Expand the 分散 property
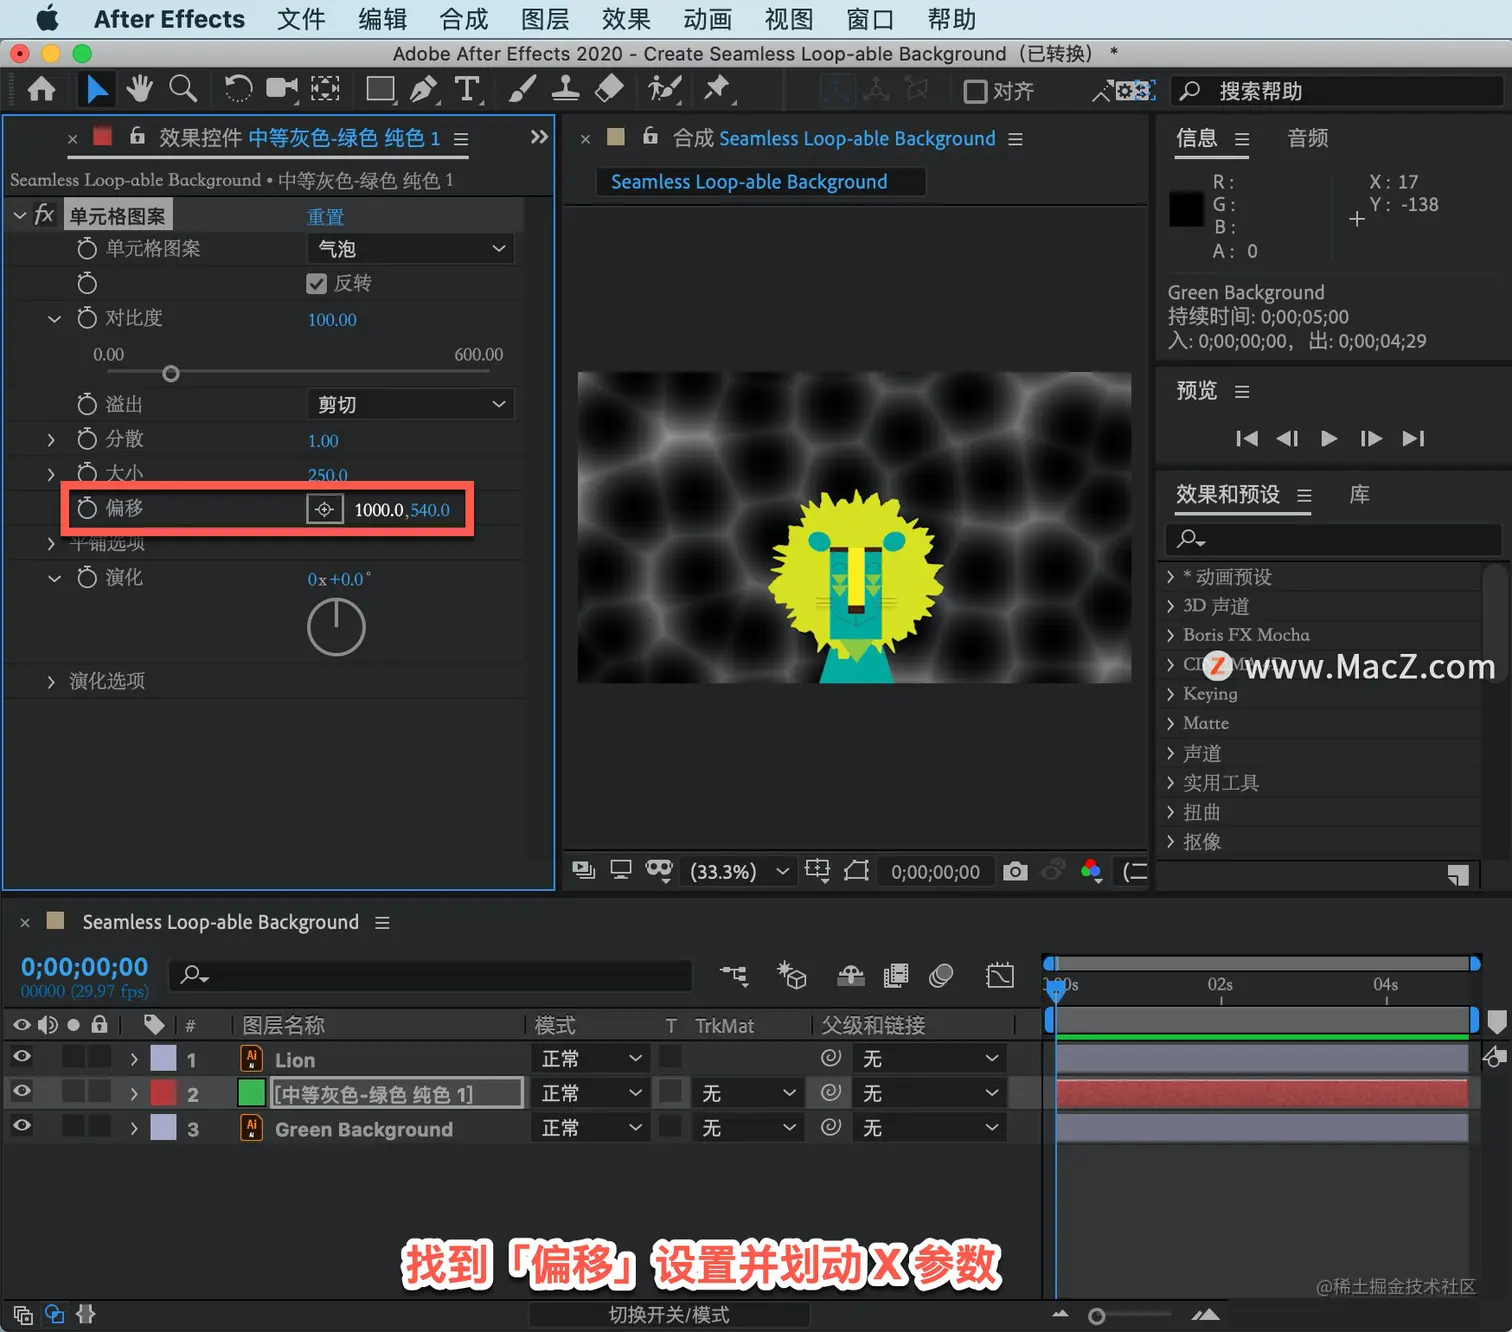The width and height of the screenshot is (1512, 1332). pyautogui.click(x=51, y=440)
